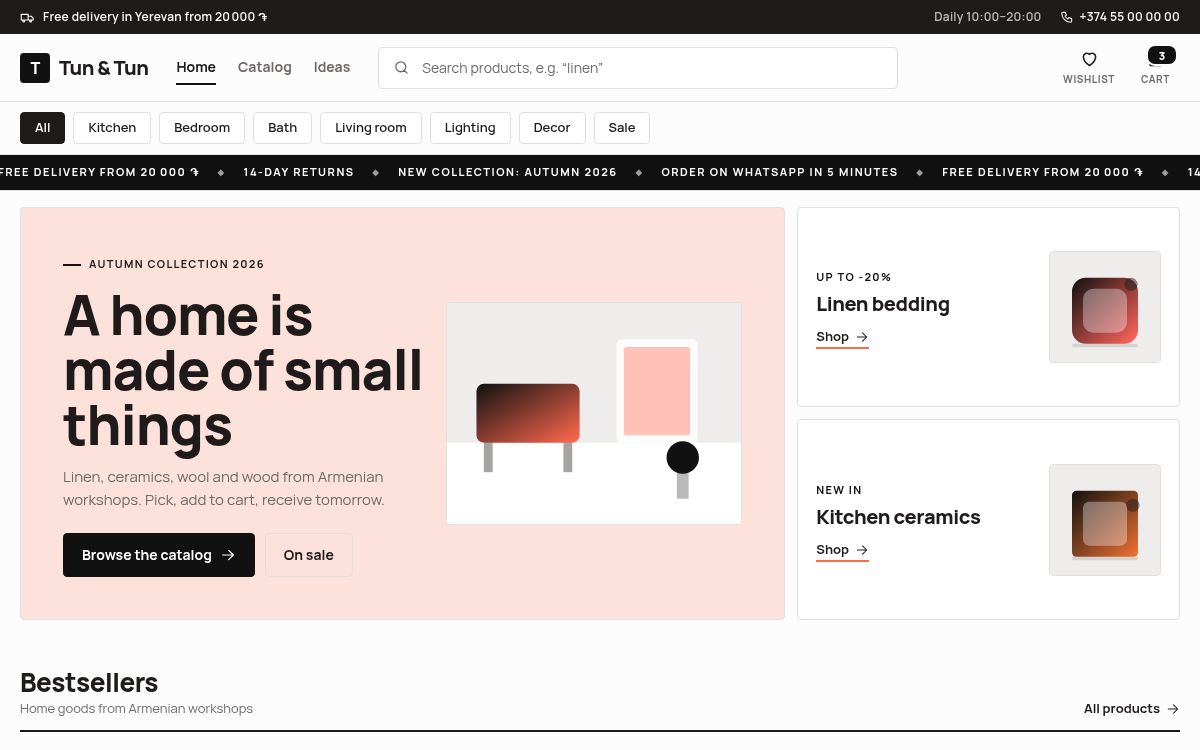Click the 14-DAY RETURNS ticker text
1200x750 pixels.
(x=299, y=172)
